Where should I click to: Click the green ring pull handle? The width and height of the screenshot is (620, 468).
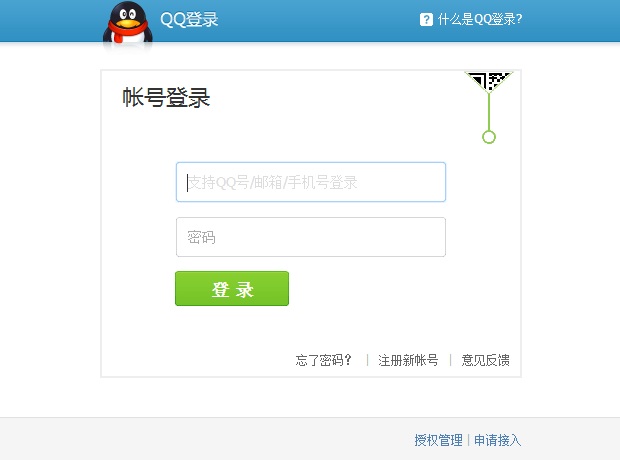(489, 137)
